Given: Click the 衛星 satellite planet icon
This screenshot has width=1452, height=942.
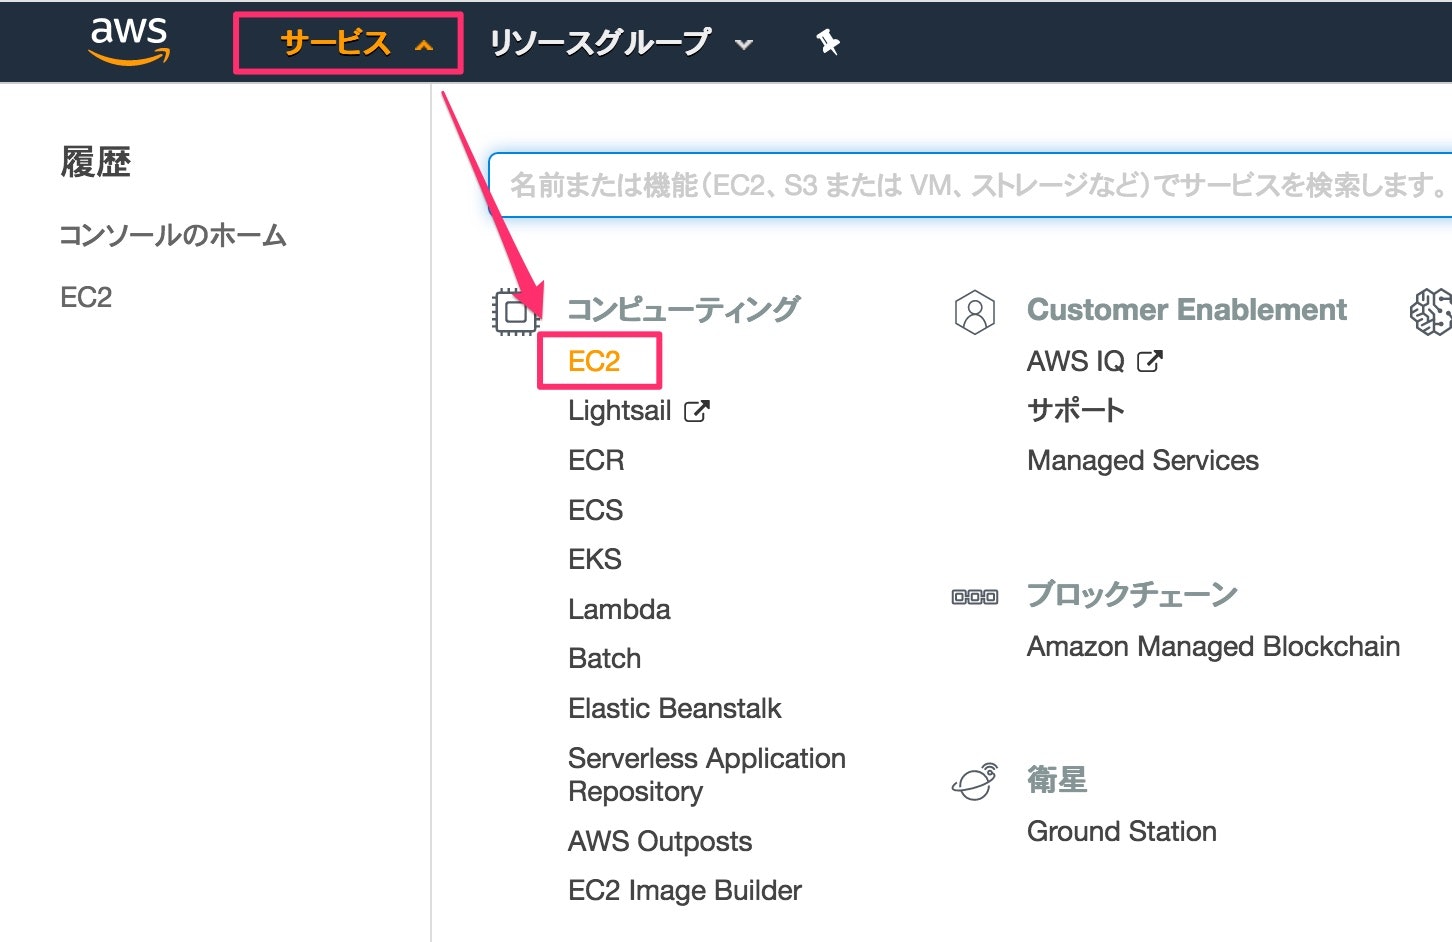Looking at the screenshot, I should coord(975,781).
